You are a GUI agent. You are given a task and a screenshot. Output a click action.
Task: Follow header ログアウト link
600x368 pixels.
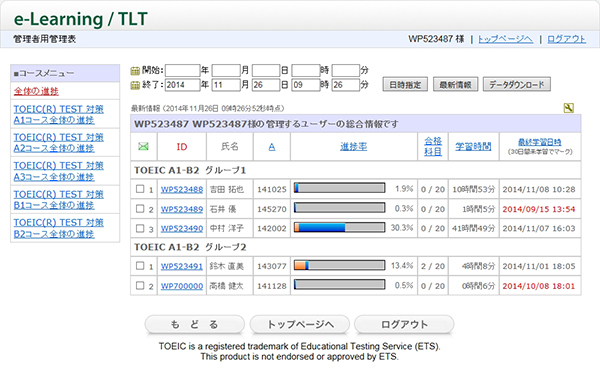567,39
